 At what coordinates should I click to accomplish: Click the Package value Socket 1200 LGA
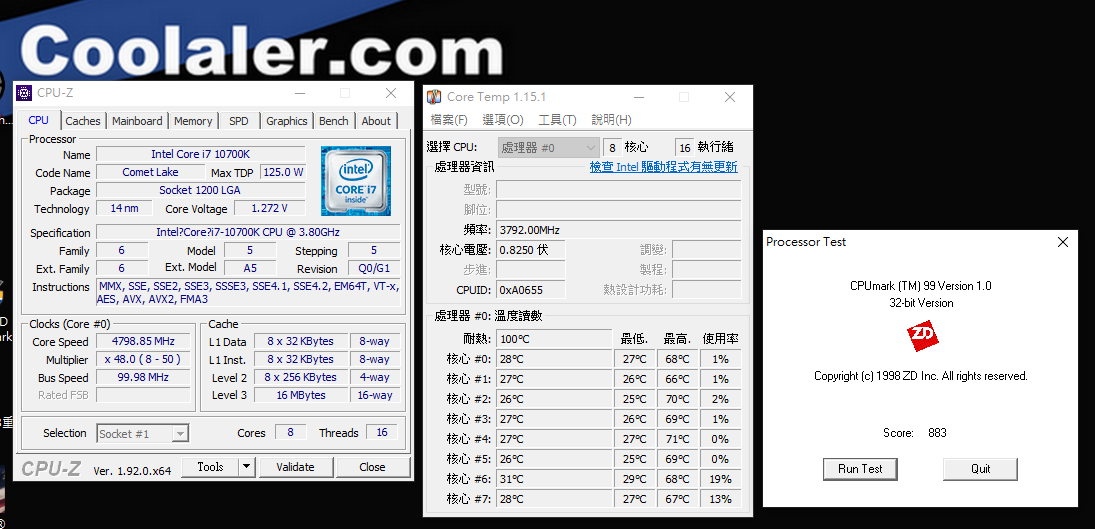coord(200,191)
